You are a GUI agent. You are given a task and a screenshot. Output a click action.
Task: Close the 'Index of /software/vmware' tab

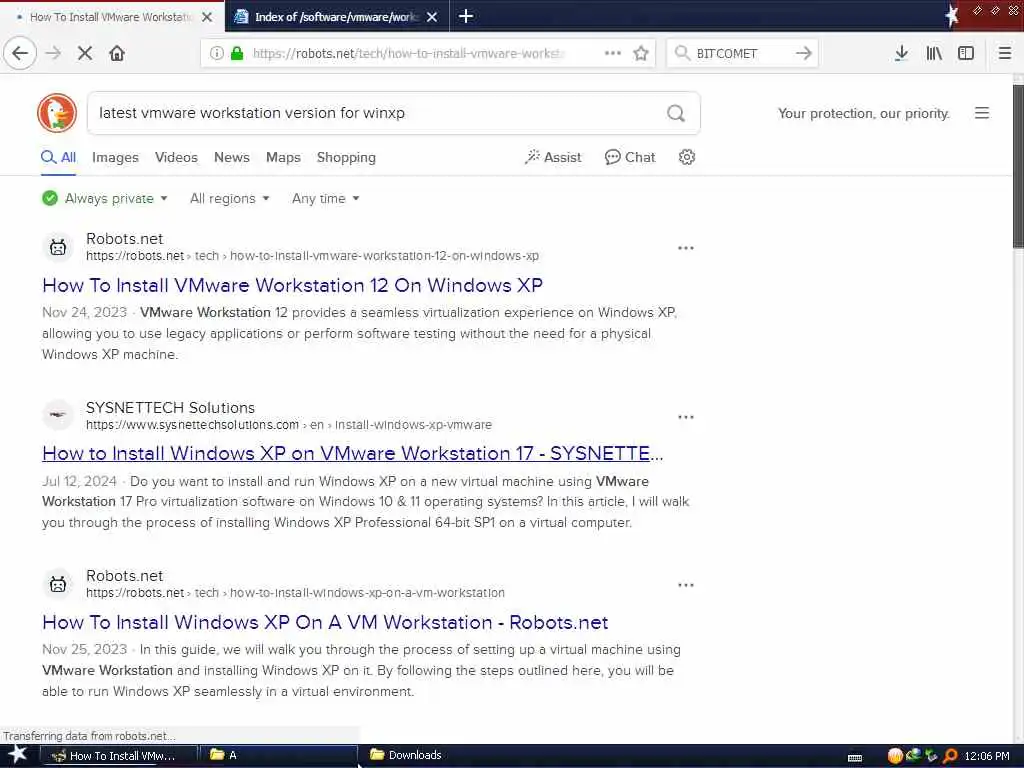432,17
